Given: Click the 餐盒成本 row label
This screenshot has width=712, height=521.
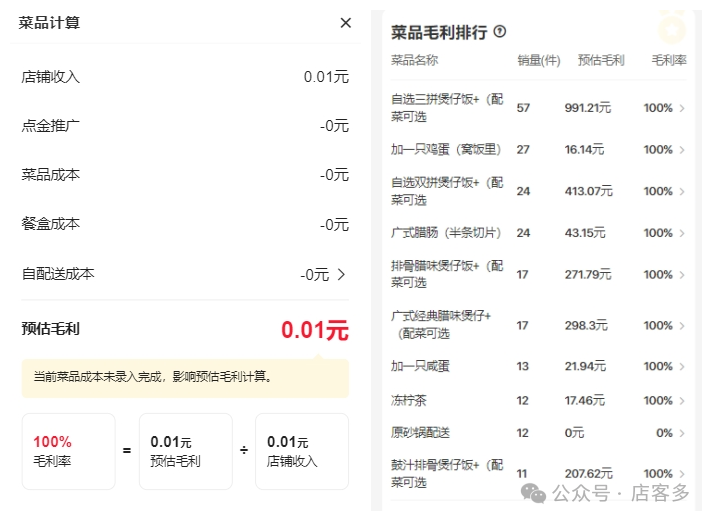Looking at the screenshot, I should [50, 224].
